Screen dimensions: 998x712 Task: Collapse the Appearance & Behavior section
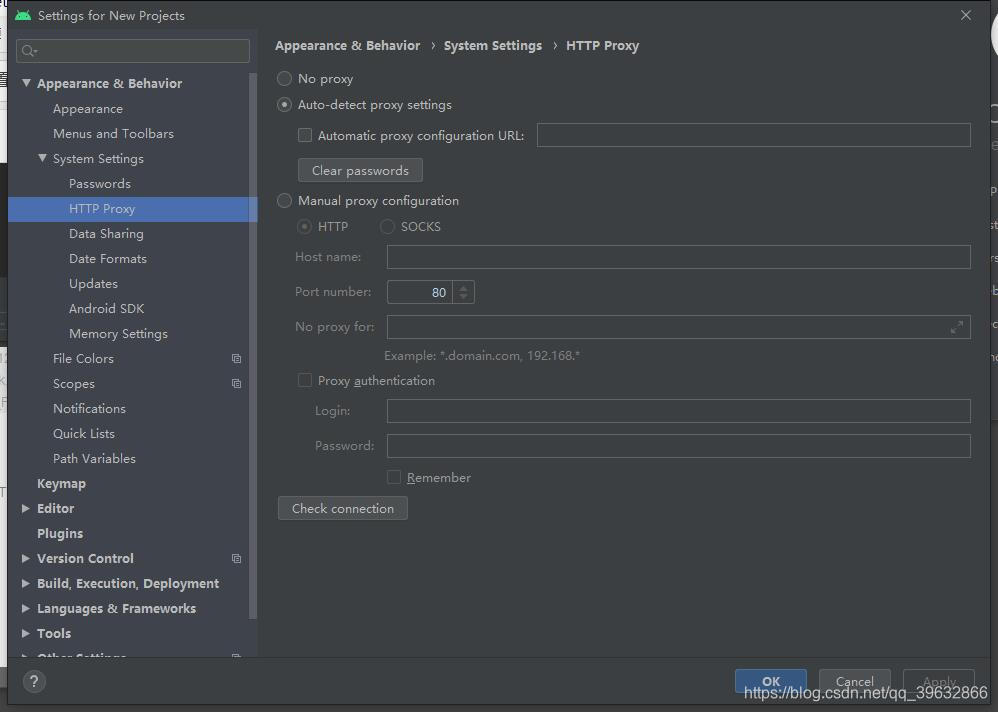tap(26, 83)
